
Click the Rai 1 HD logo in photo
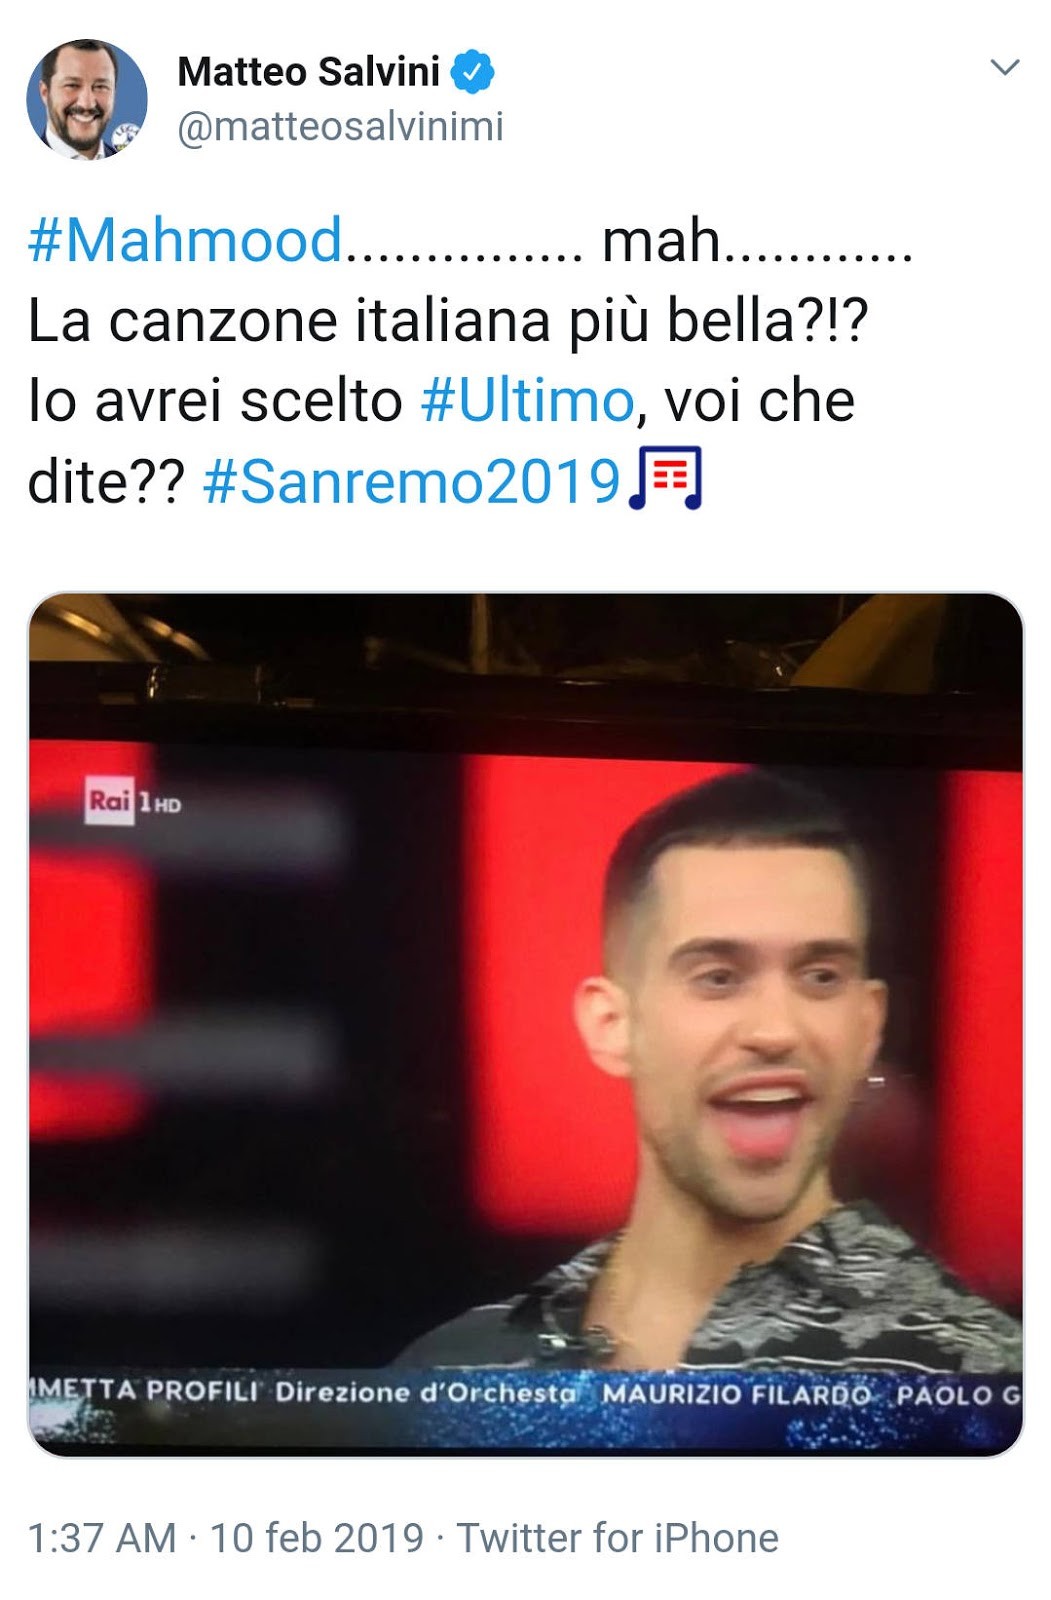(x=134, y=802)
